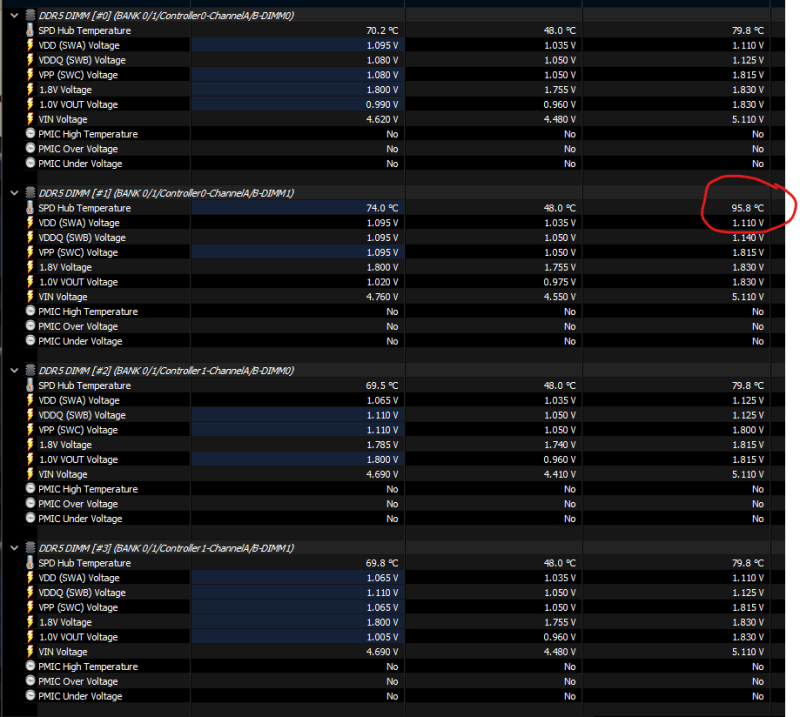Collapse the DDR5 DIMM [#2] group

[x=14, y=370]
